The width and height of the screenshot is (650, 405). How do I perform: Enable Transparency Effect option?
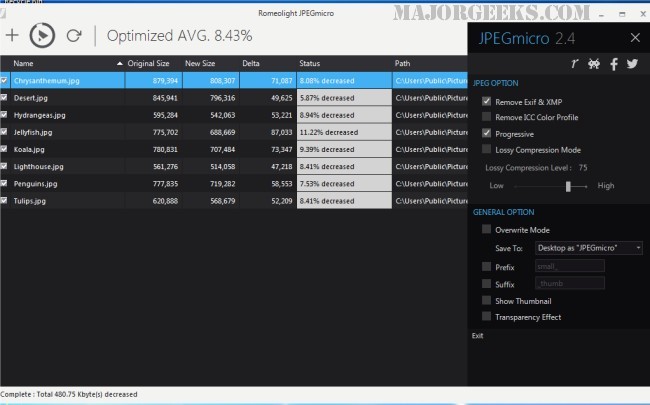point(486,316)
